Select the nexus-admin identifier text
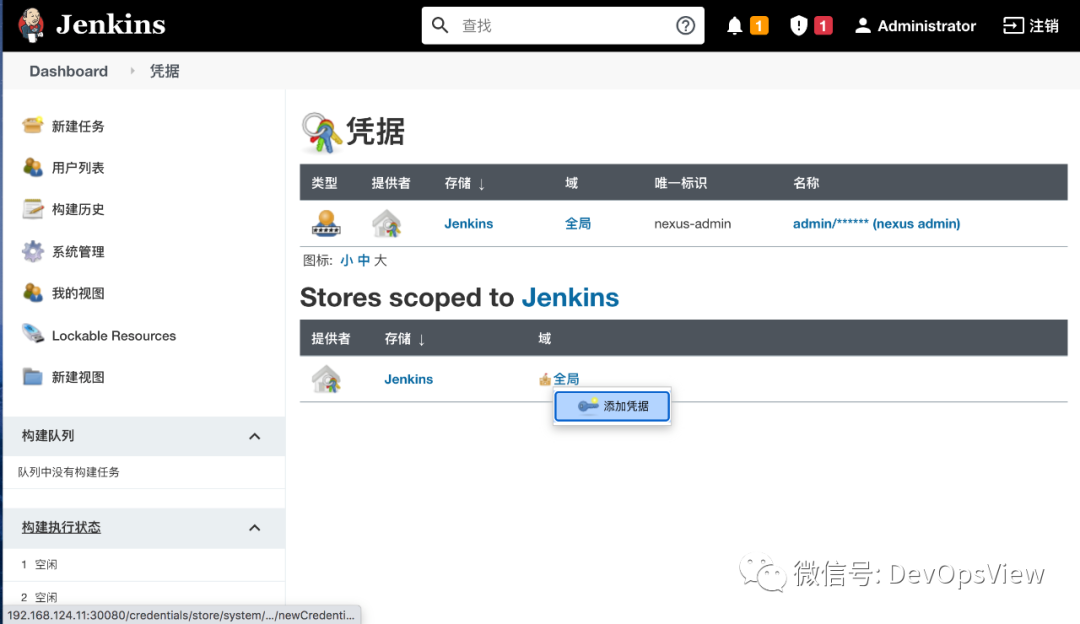Viewport: 1080px width, 624px height. click(x=692, y=223)
